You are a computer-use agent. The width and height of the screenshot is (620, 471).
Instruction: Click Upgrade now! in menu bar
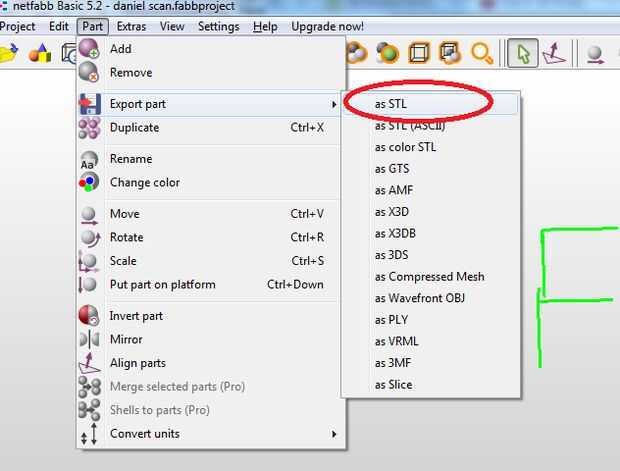point(327,26)
